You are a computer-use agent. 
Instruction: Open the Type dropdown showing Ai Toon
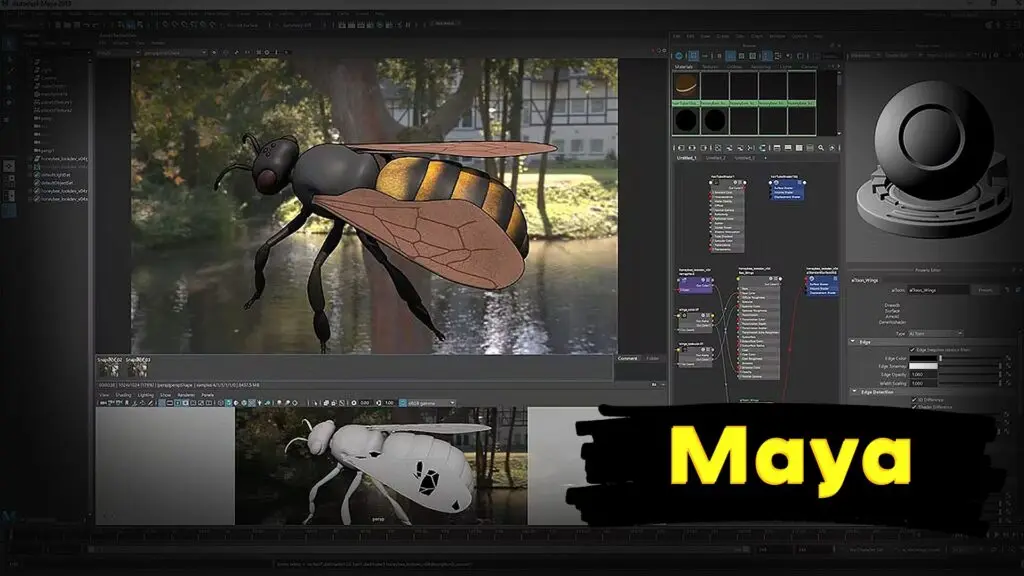tap(935, 334)
